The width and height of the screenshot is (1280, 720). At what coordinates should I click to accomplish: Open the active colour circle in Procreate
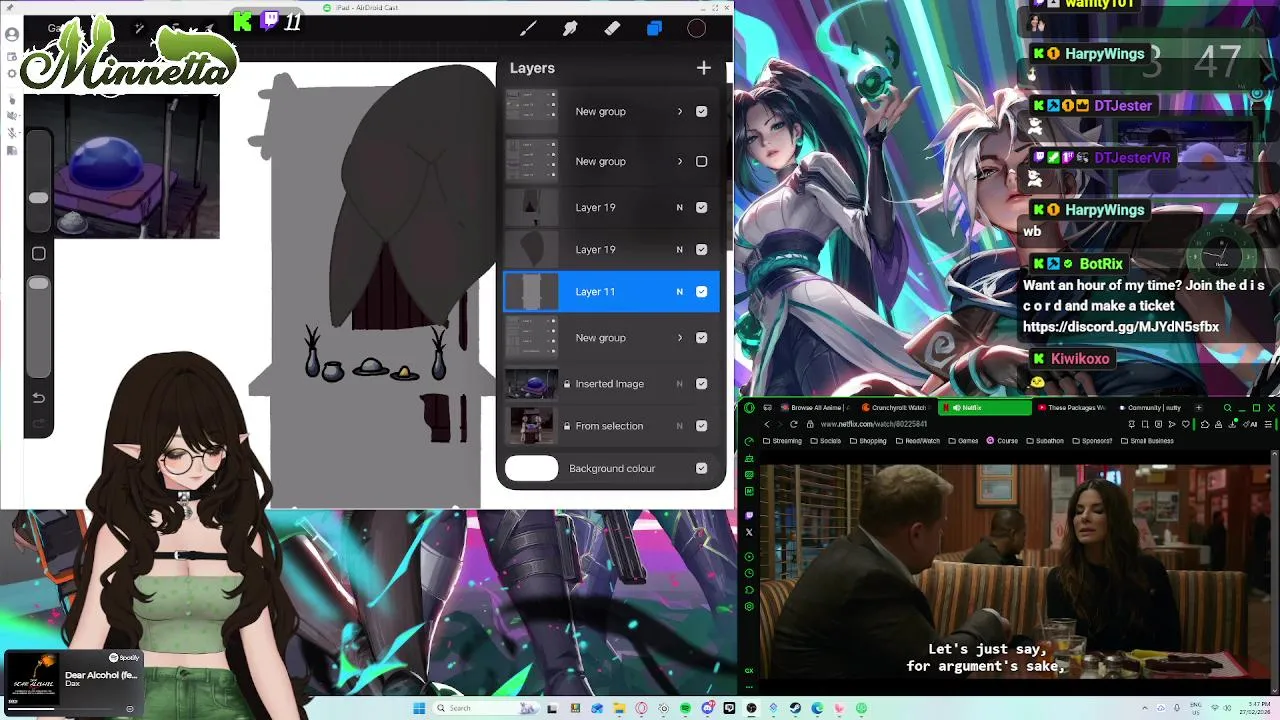696,29
